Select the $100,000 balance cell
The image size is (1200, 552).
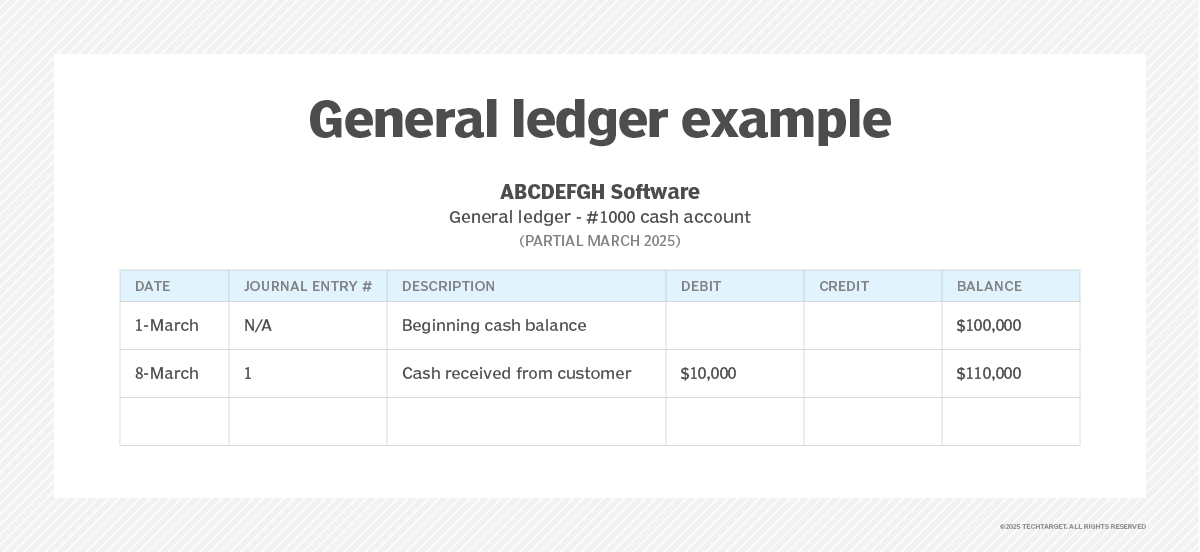coord(989,326)
